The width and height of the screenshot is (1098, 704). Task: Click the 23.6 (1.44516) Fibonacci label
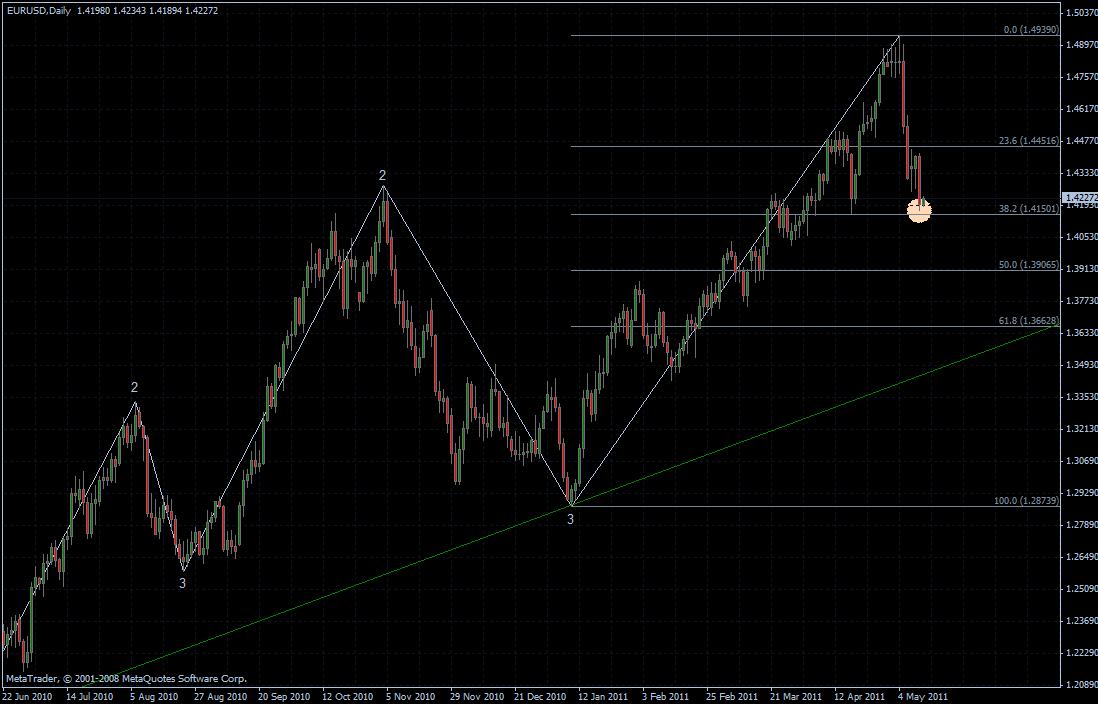pyautogui.click(x=1029, y=141)
